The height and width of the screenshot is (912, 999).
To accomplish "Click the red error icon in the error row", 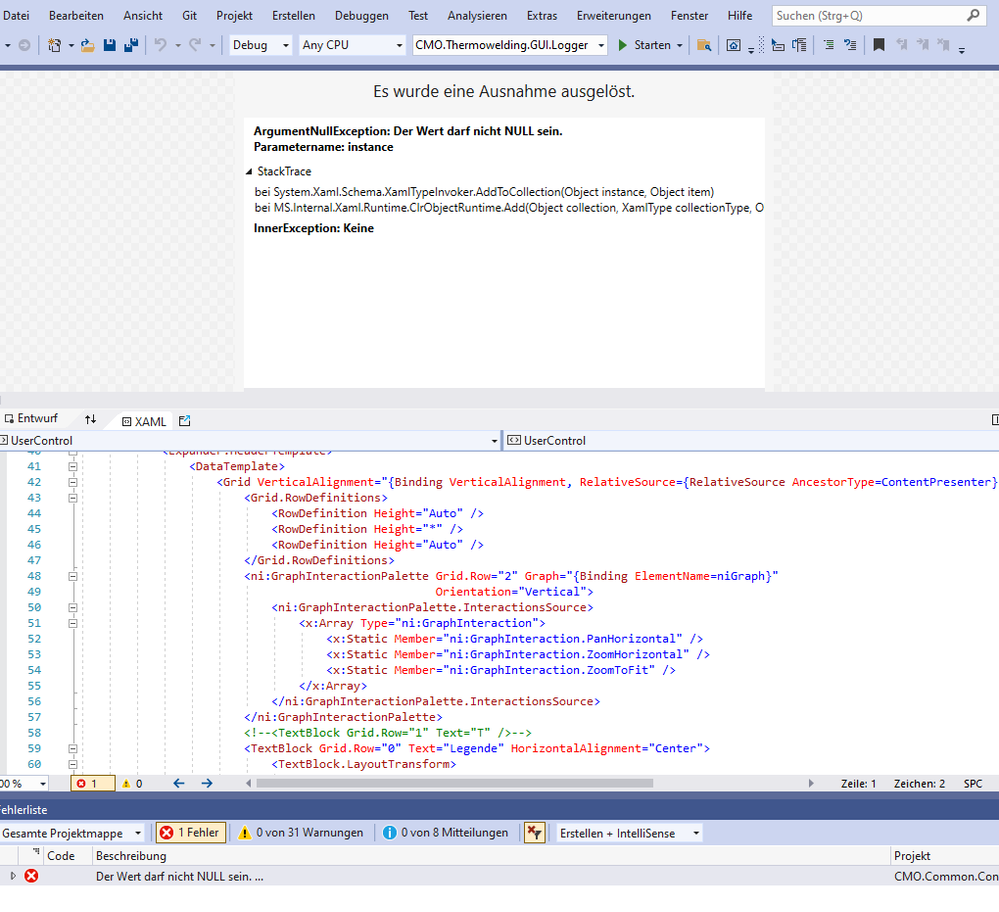I will (x=31, y=876).
